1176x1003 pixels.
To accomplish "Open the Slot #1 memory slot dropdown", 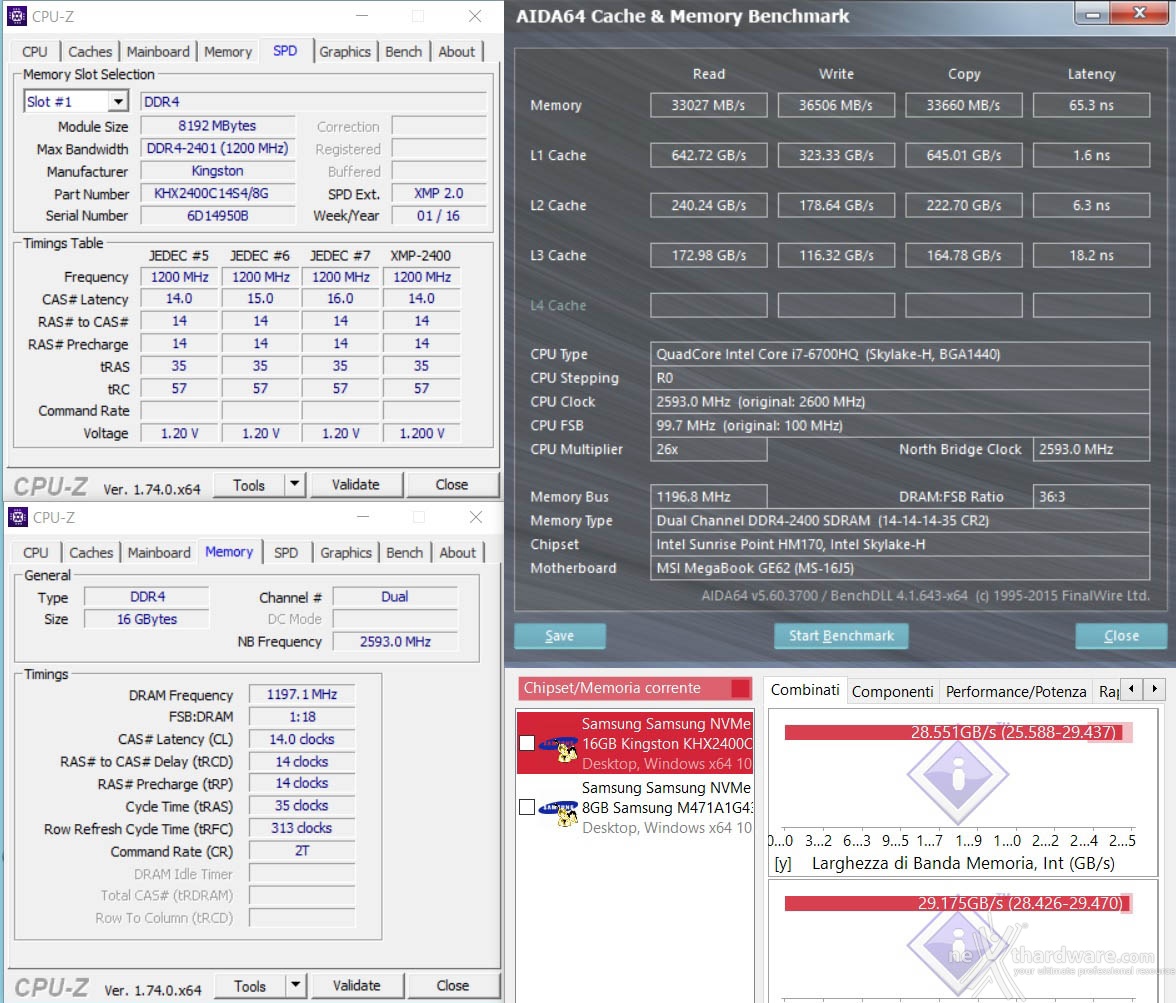I will (118, 101).
